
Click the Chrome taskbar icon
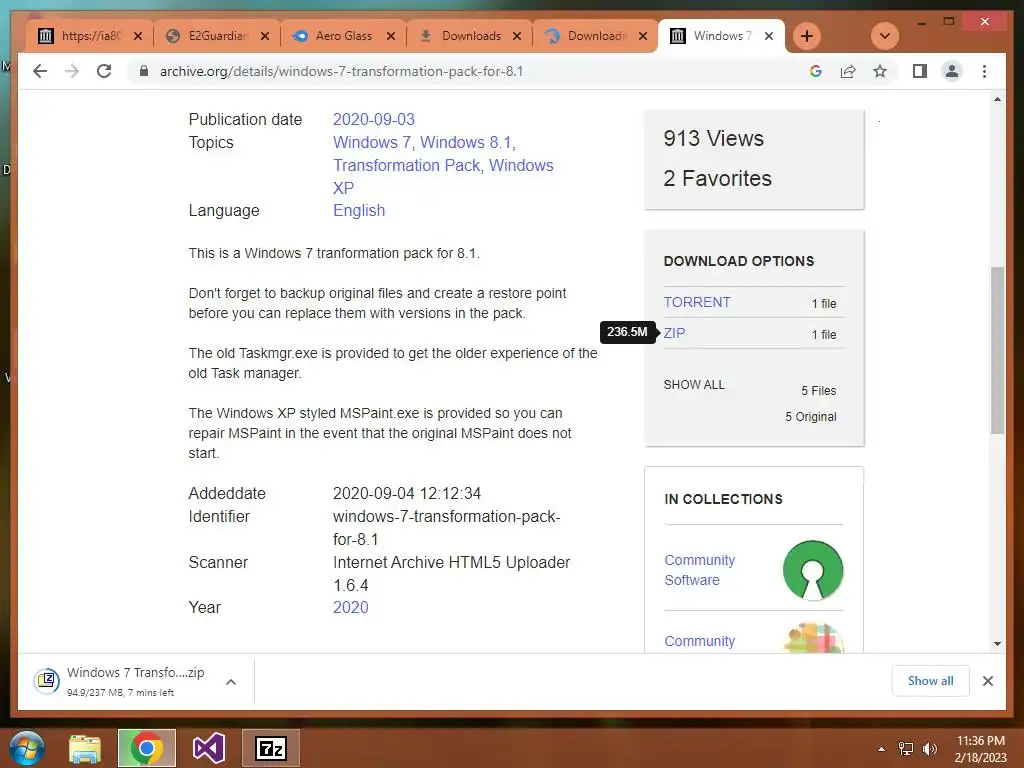pos(146,748)
